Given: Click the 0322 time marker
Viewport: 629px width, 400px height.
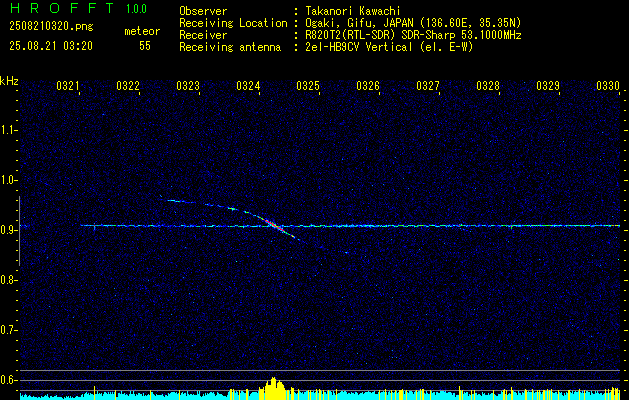Looking at the screenshot, I should point(128,85).
